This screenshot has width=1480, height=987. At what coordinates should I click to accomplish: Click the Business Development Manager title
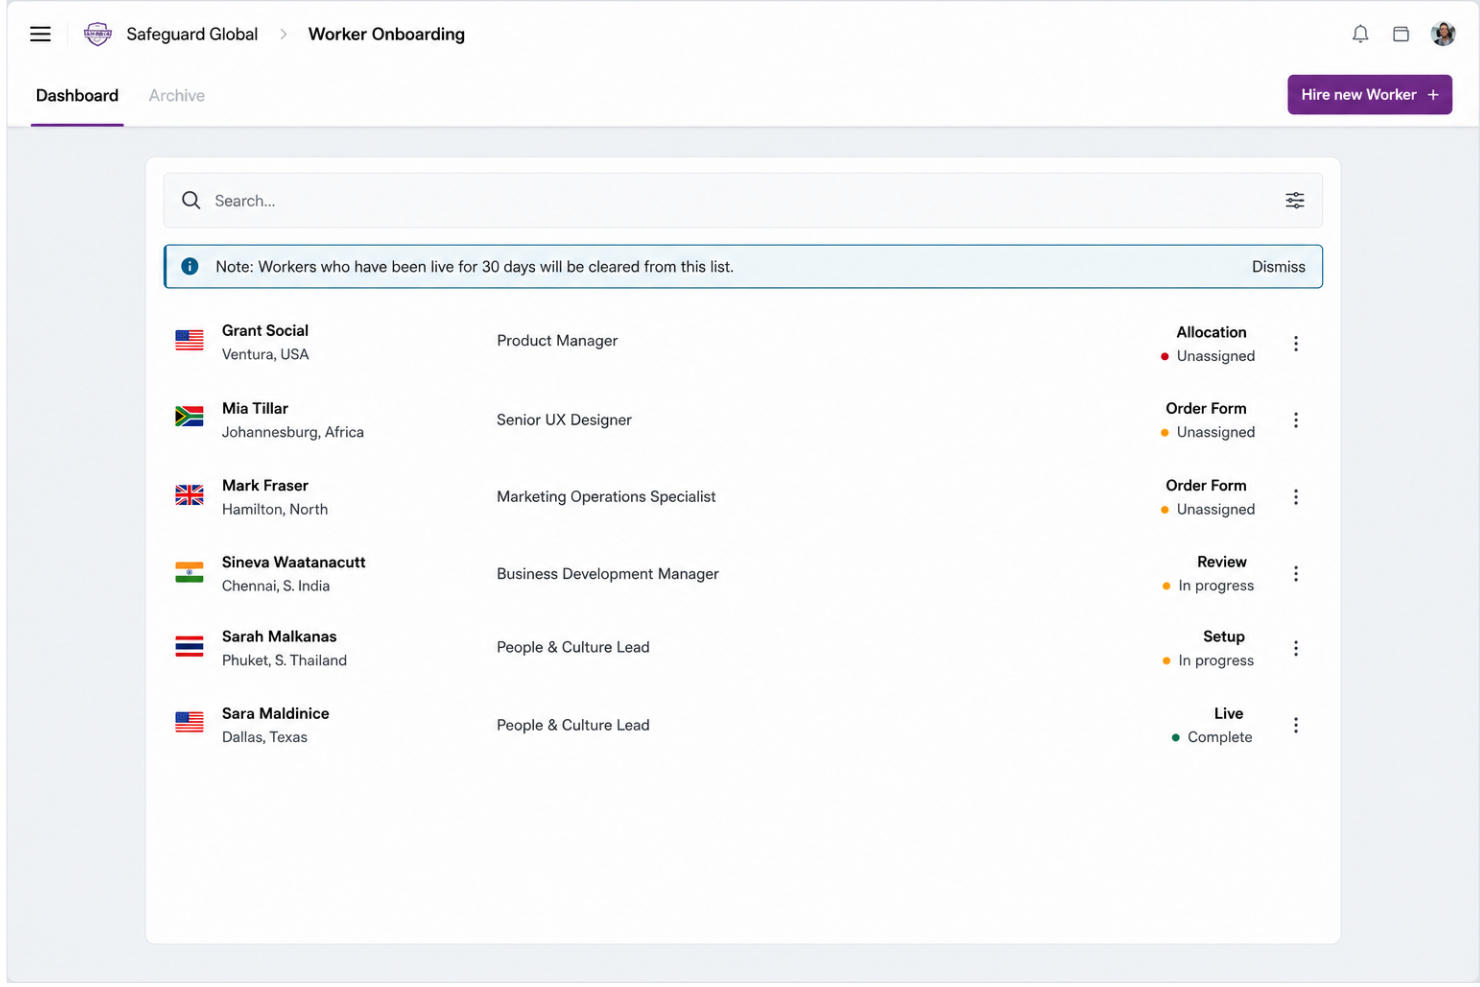tap(607, 574)
